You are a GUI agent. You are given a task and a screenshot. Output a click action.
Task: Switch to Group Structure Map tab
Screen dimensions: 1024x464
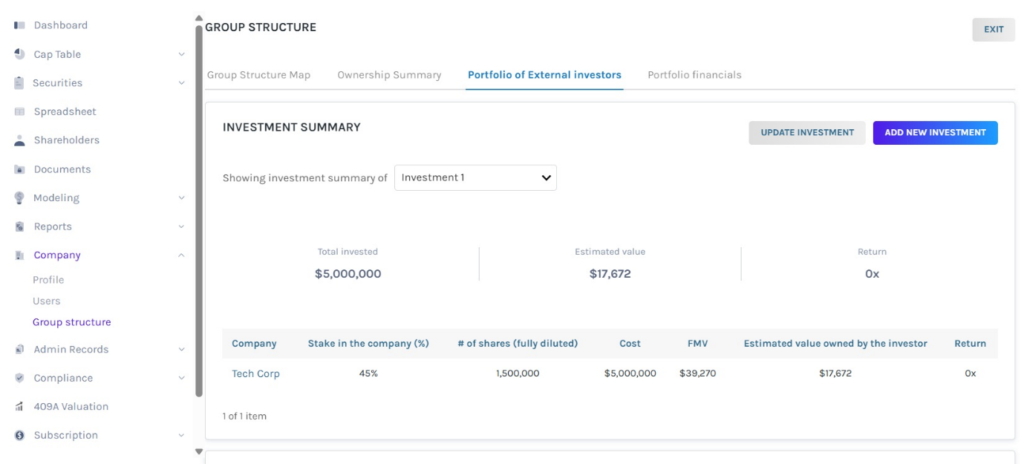click(259, 75)
